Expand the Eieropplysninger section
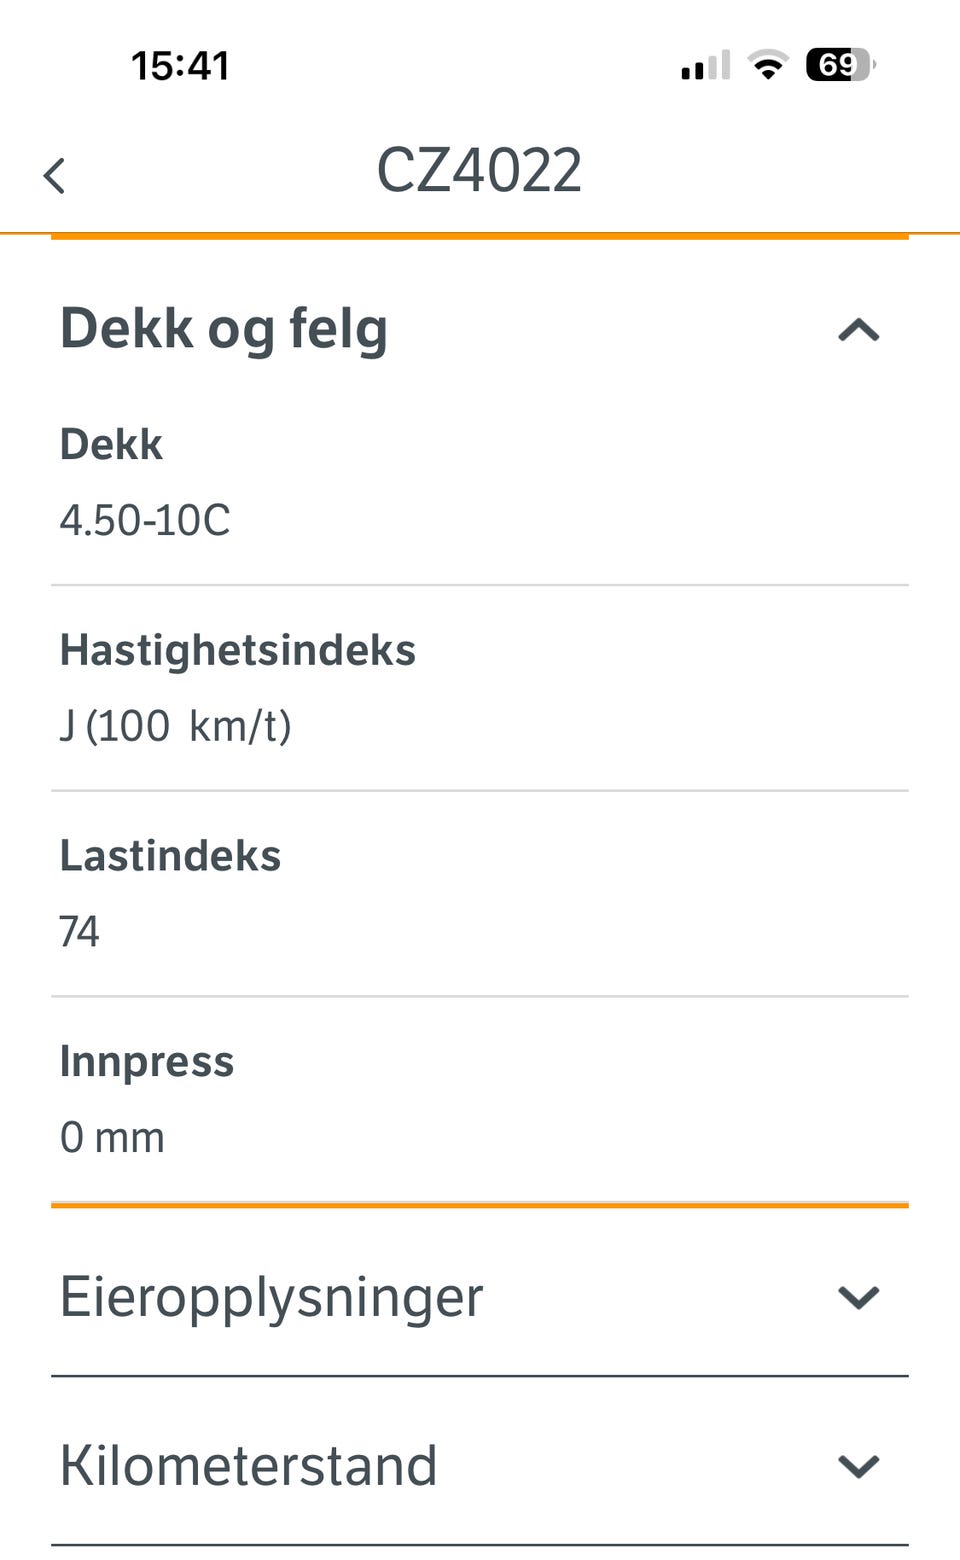960x1560 pixels. [858, 1298]
